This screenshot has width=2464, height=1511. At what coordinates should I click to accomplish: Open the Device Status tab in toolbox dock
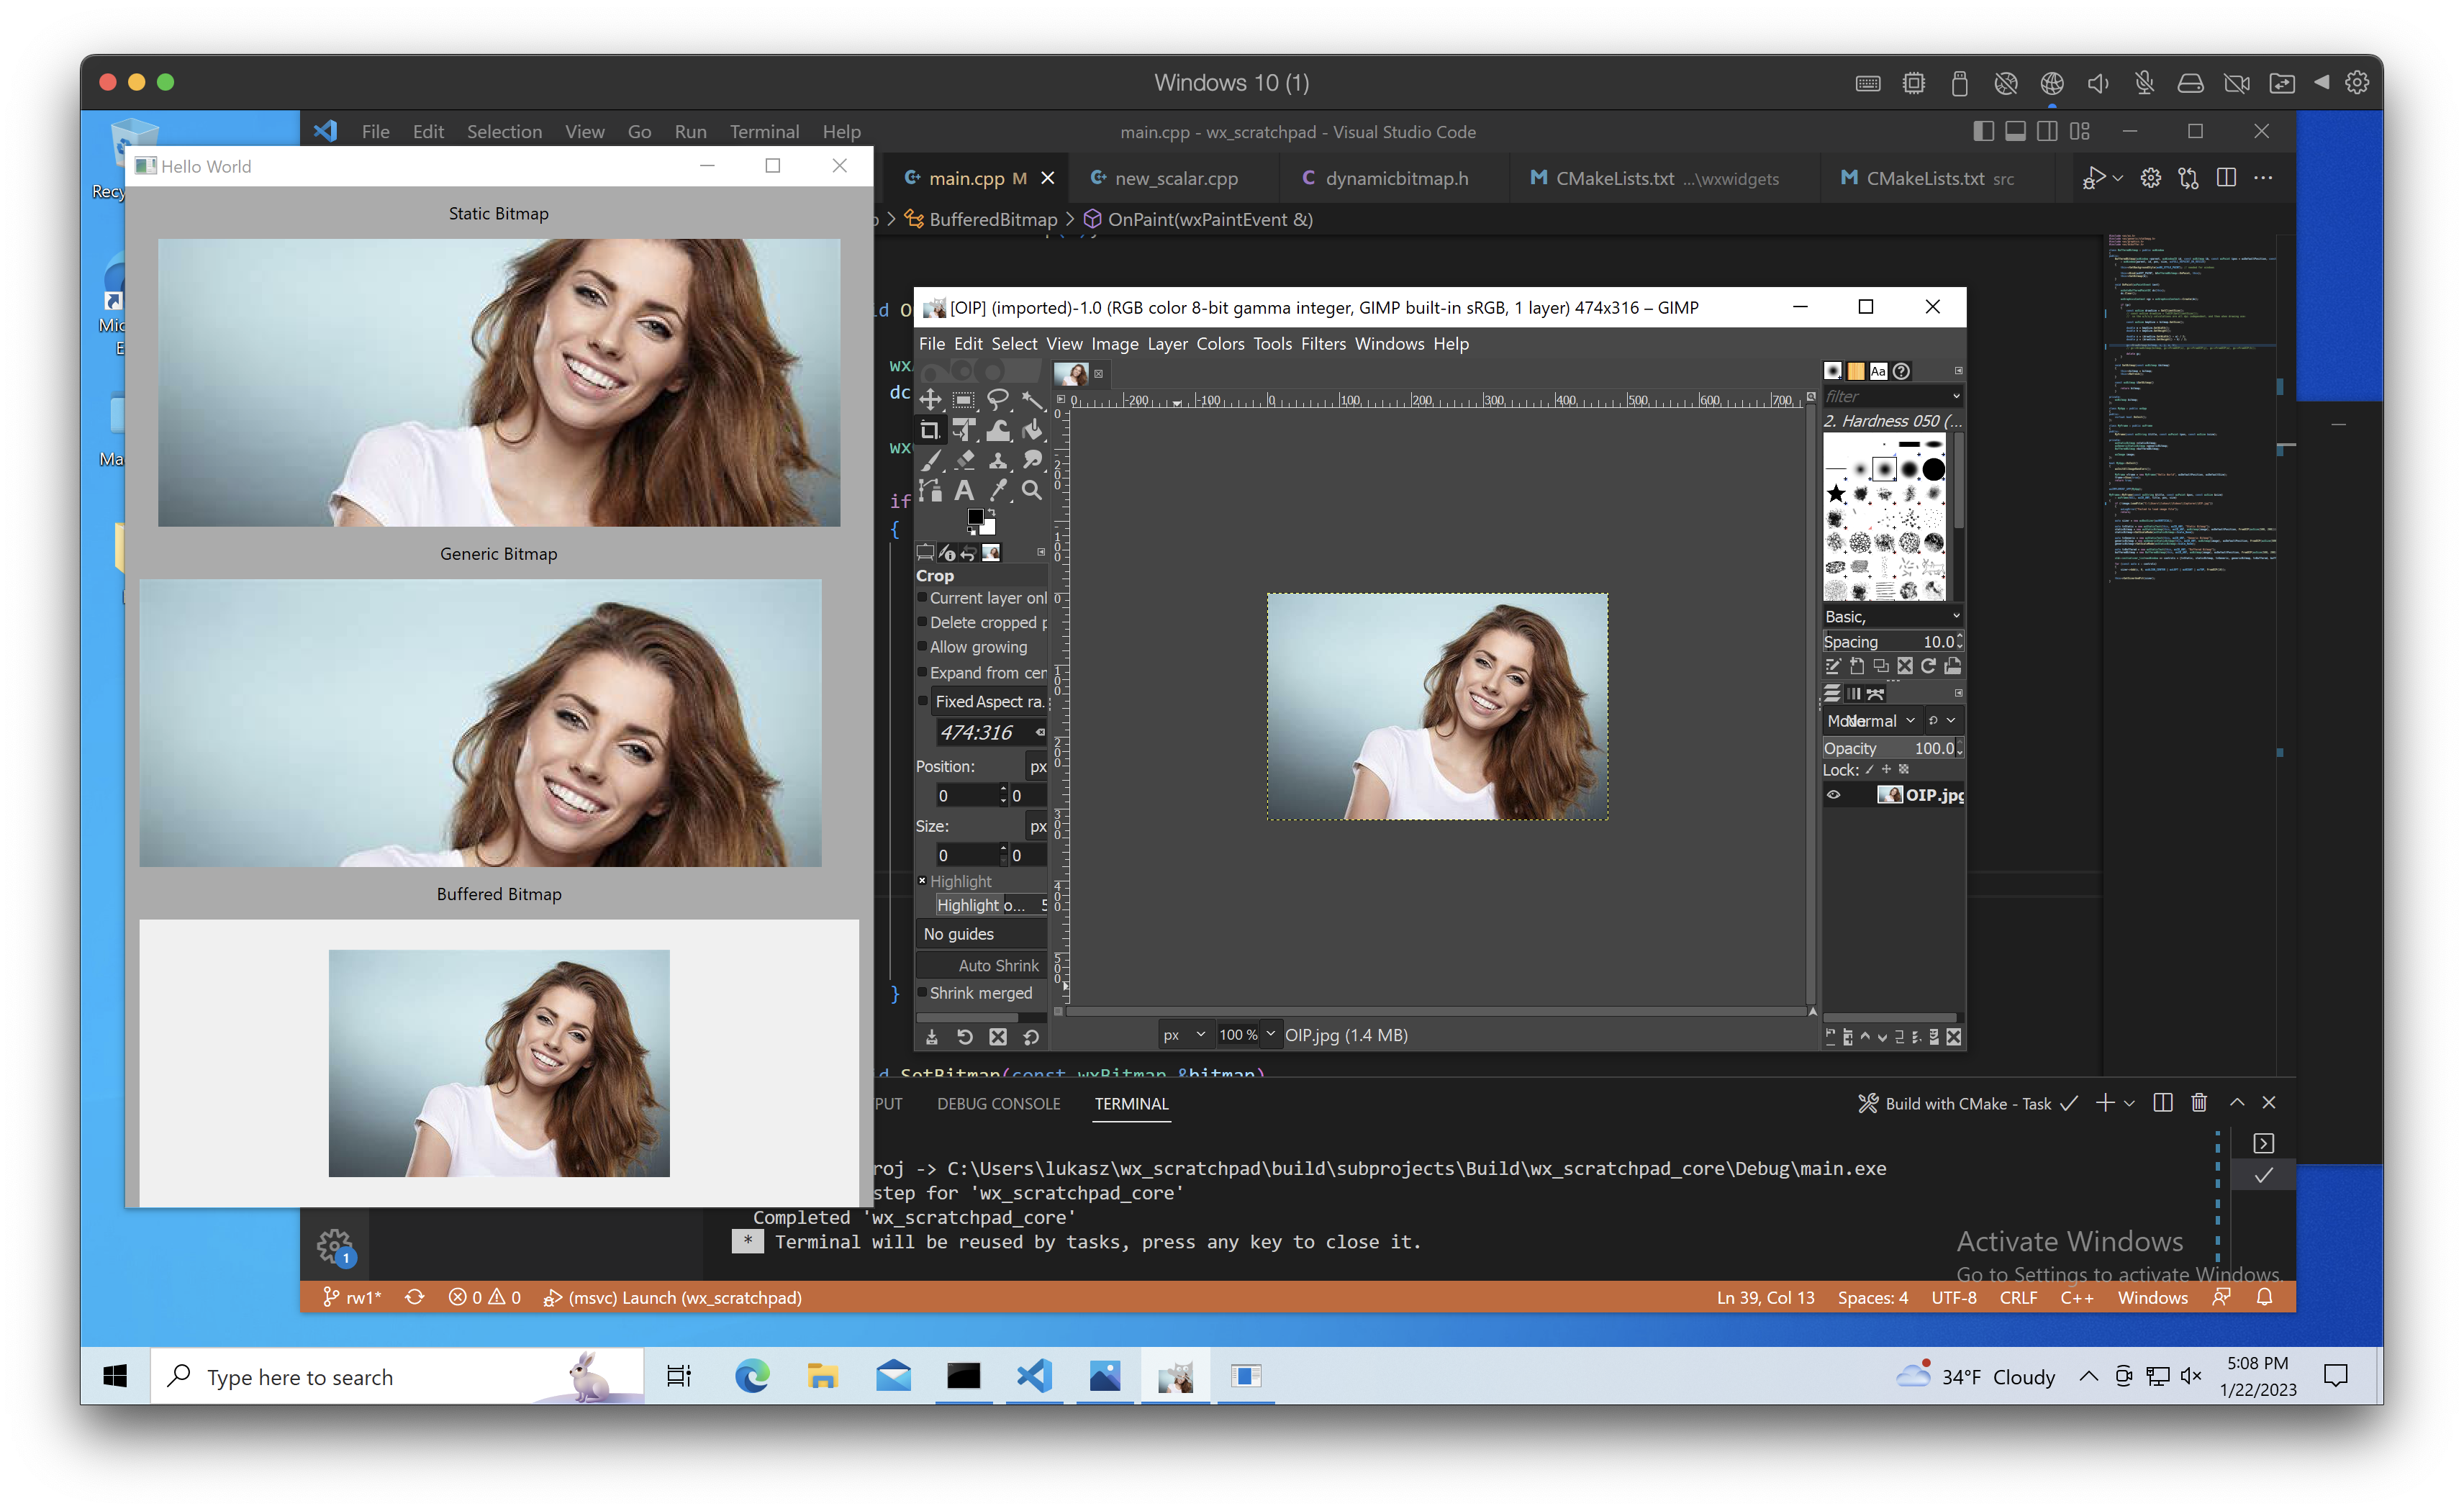click(947, 553)
